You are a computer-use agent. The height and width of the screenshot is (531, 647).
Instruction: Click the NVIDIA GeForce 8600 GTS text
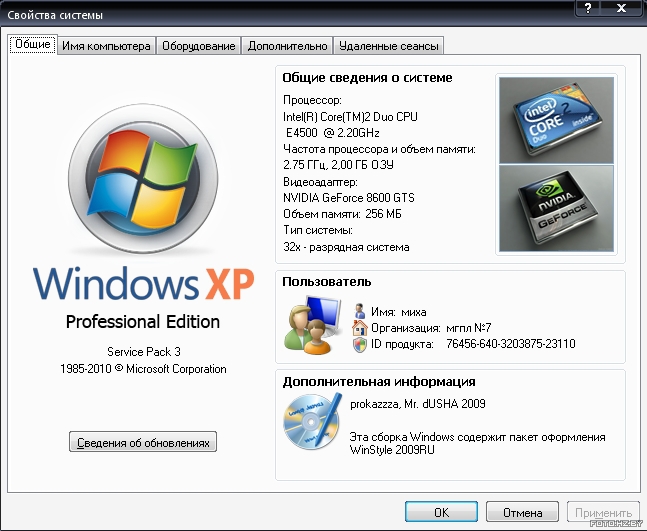point(349,198)
